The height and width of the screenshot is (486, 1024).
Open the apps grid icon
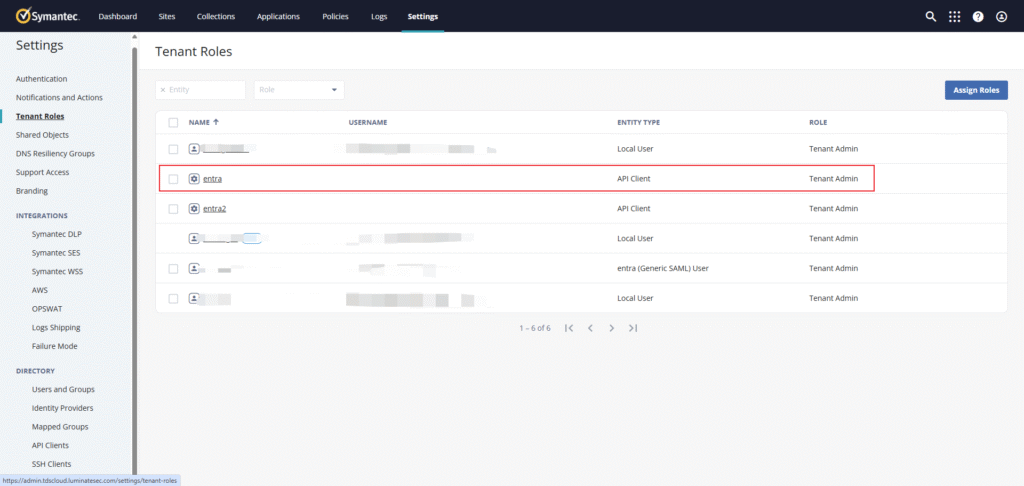pos(954,17)
